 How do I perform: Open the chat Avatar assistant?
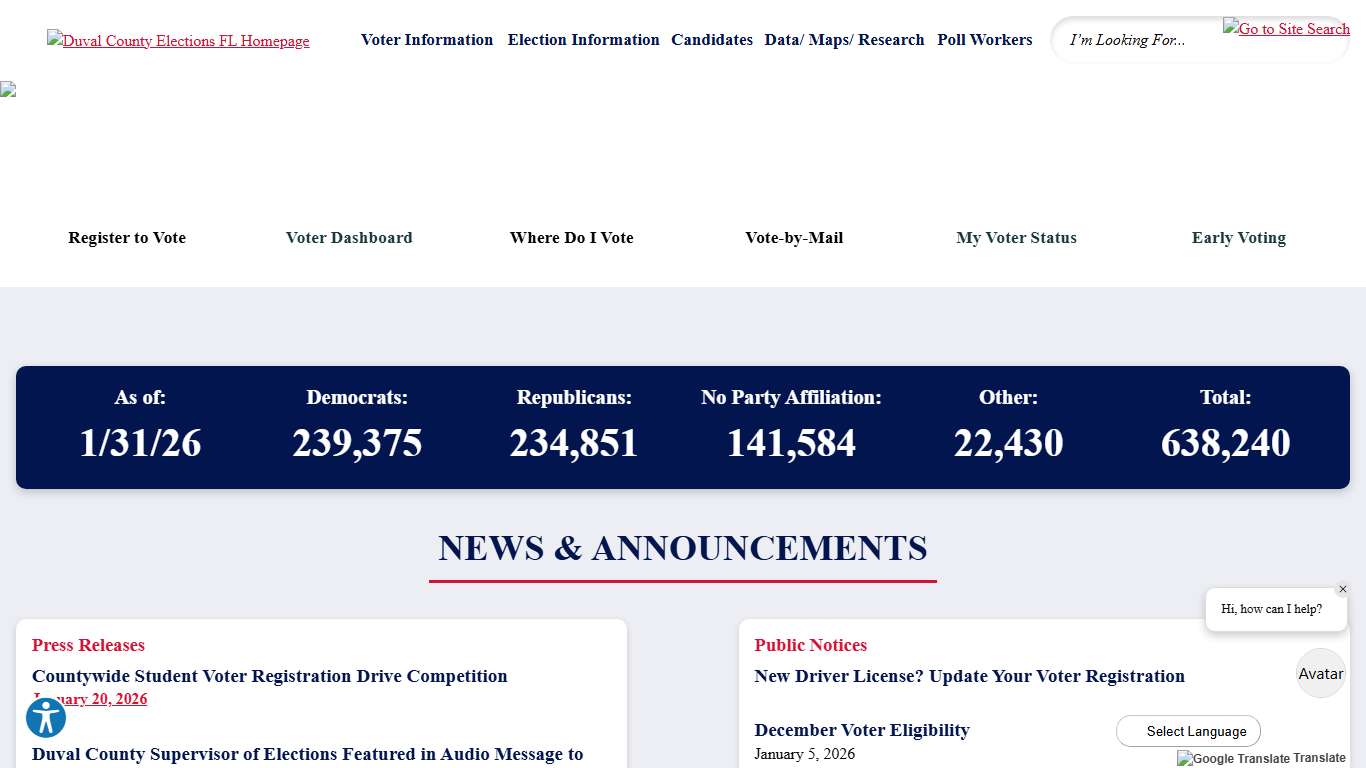1320,673
